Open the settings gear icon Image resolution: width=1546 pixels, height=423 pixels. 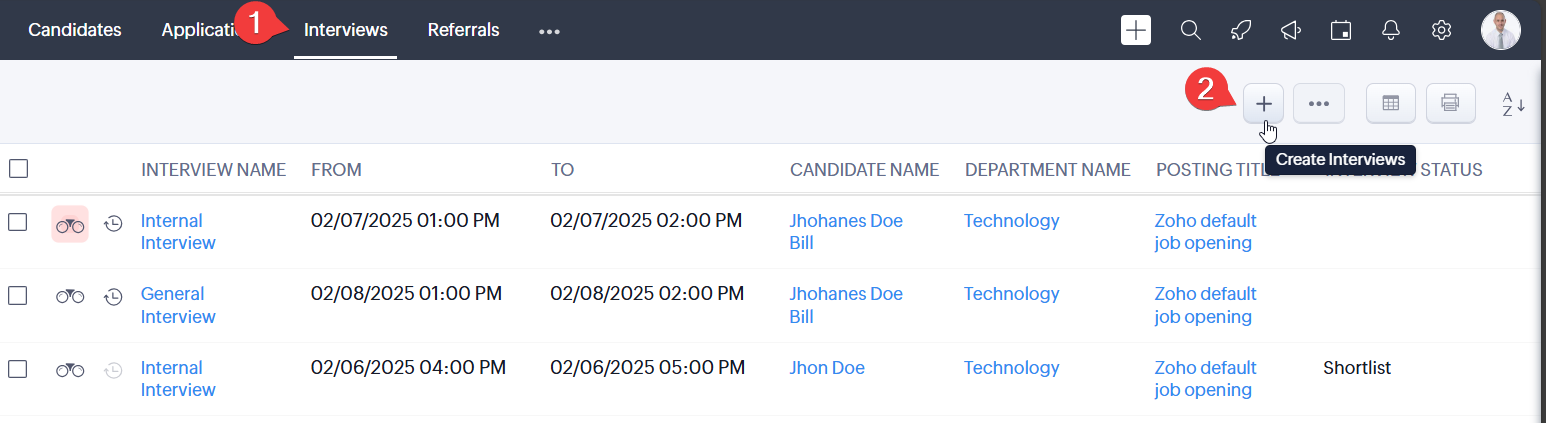pyautogui.click(x=1441, y=30)
